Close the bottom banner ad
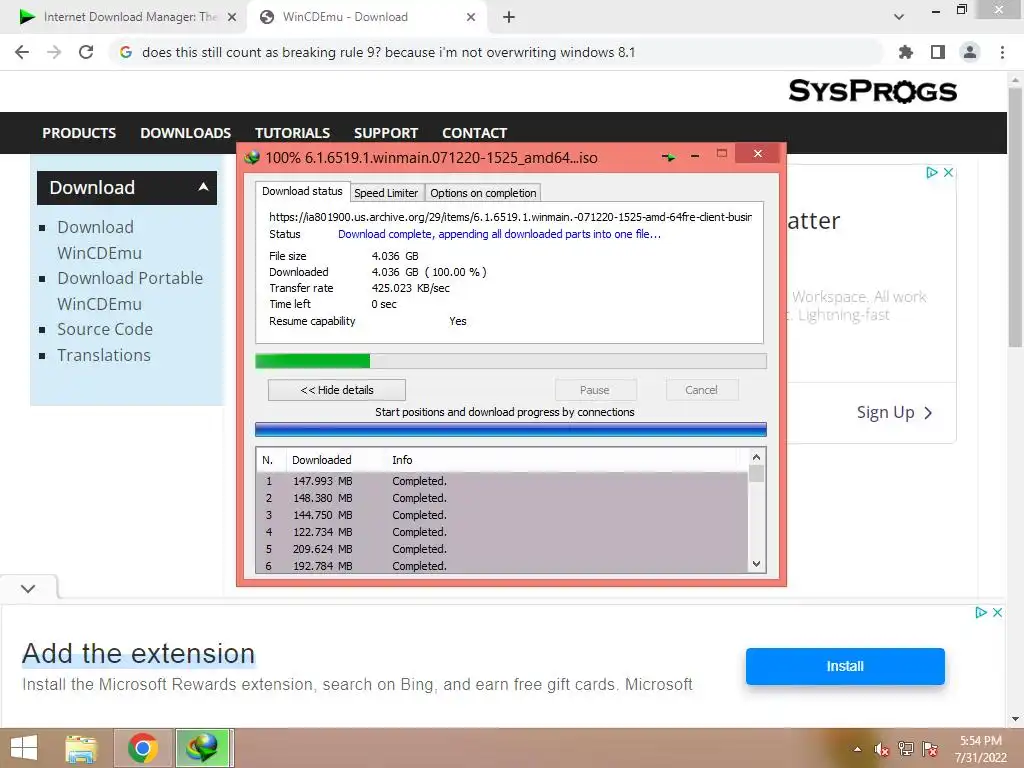 coord(997,613)
